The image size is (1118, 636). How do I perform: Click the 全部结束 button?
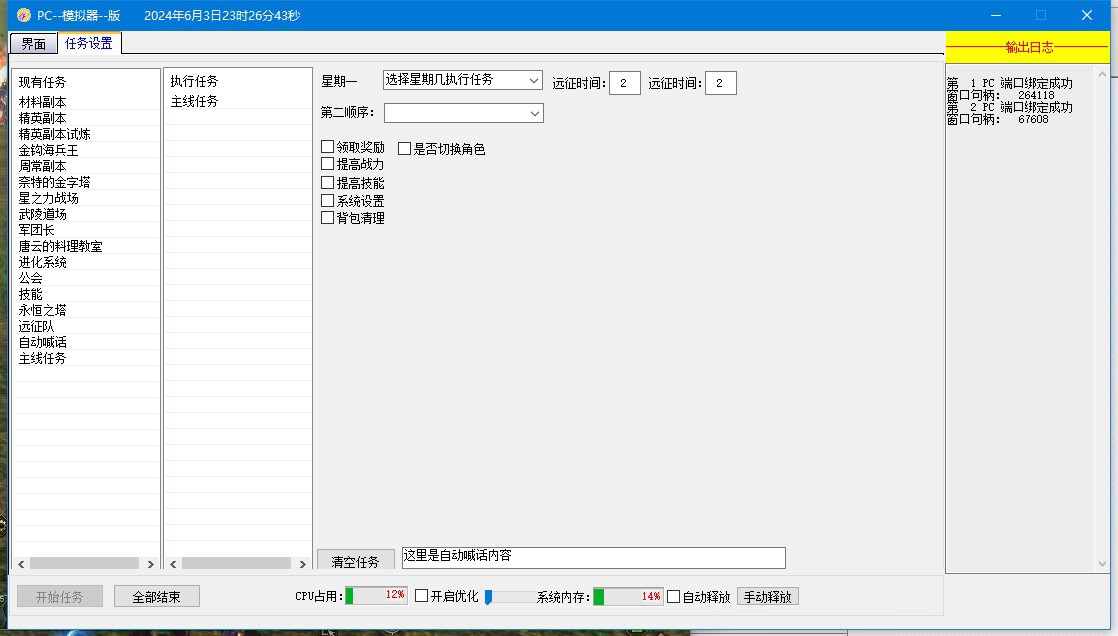coord(157,597)
